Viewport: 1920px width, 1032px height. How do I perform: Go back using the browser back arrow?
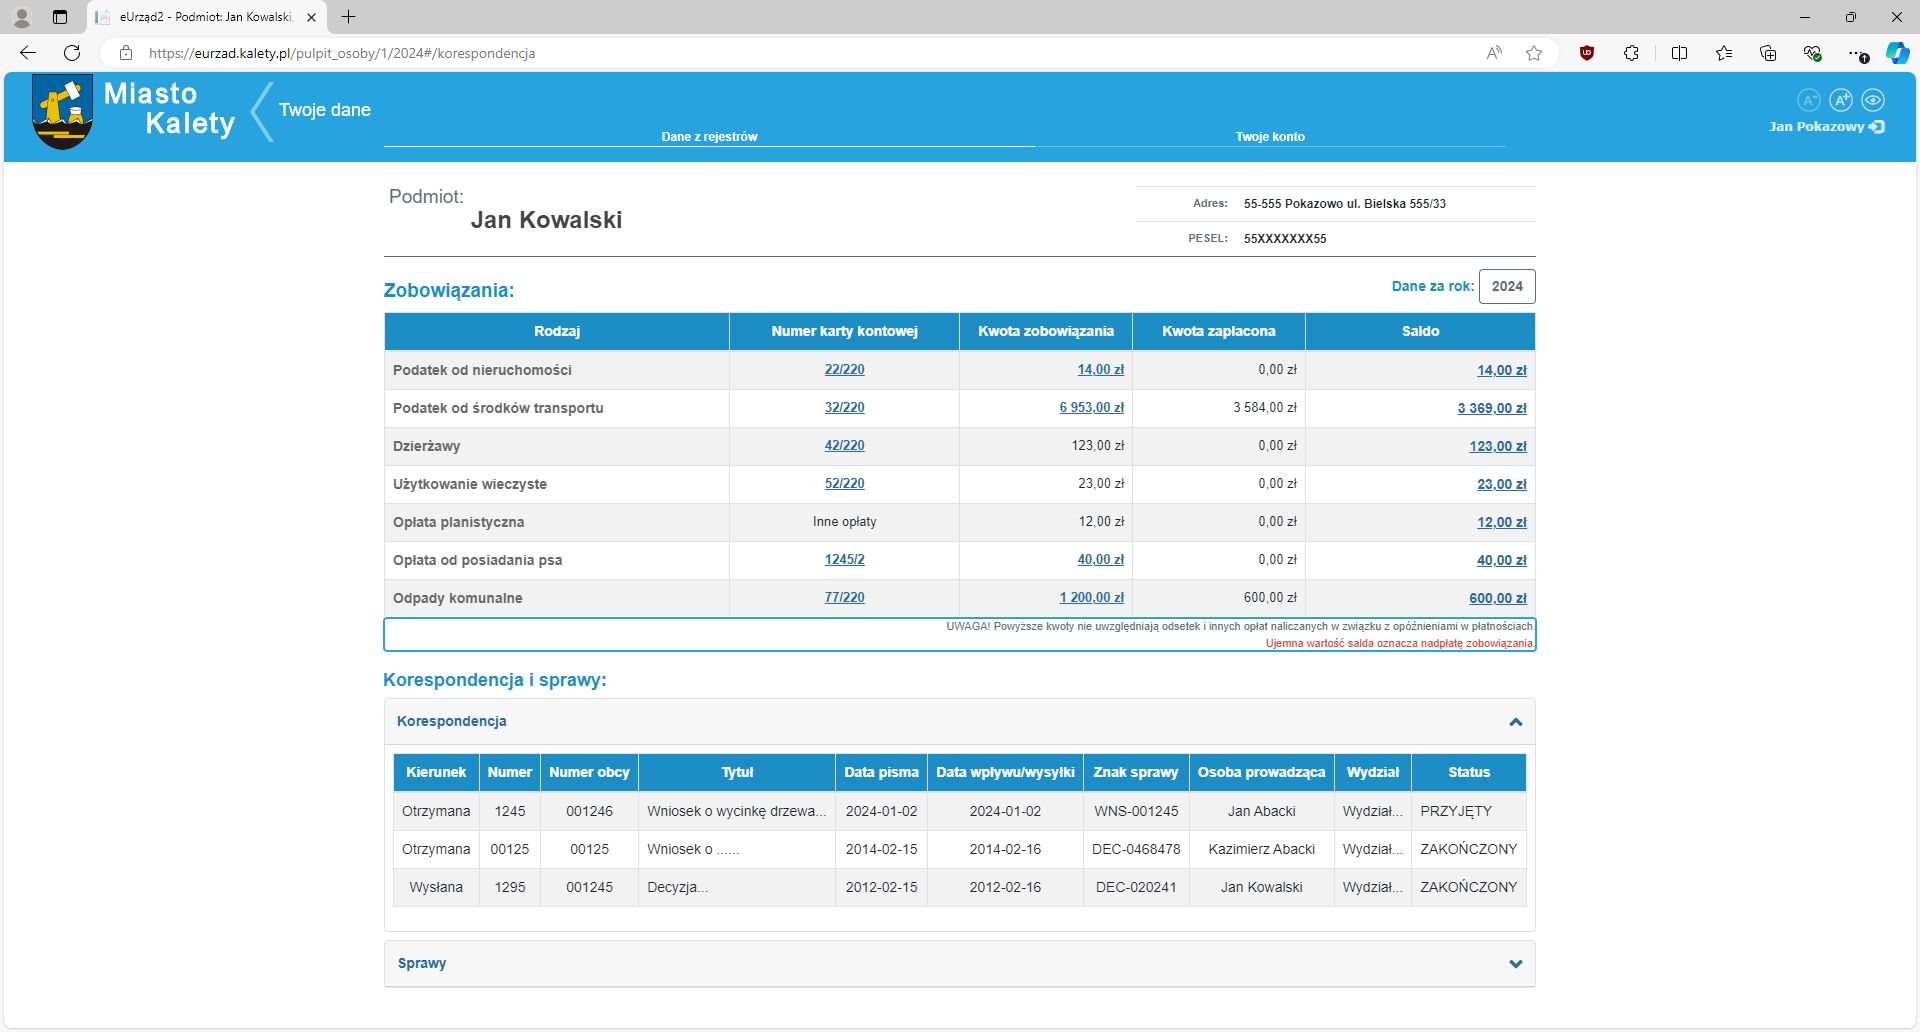point(28,53)
